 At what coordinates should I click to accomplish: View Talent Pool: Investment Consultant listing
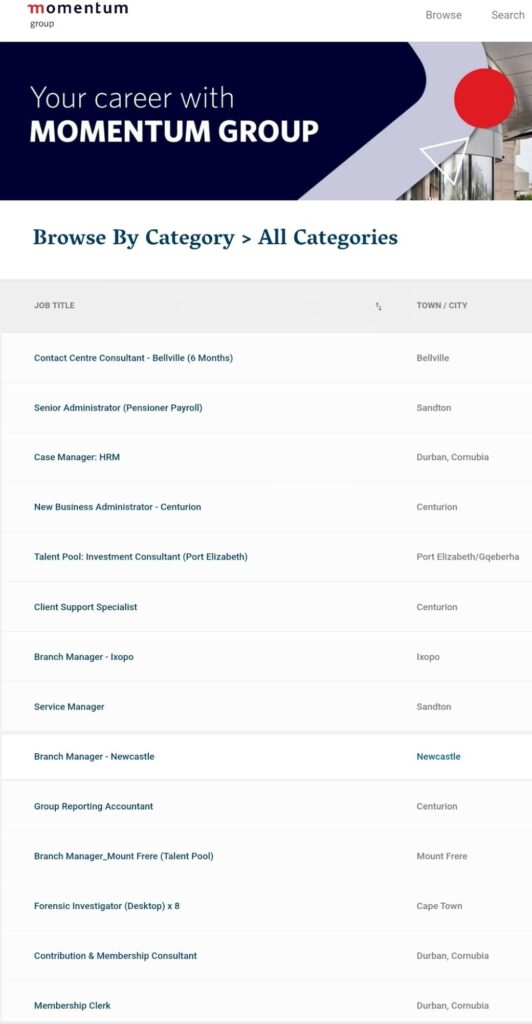click(x=141, y=557)
